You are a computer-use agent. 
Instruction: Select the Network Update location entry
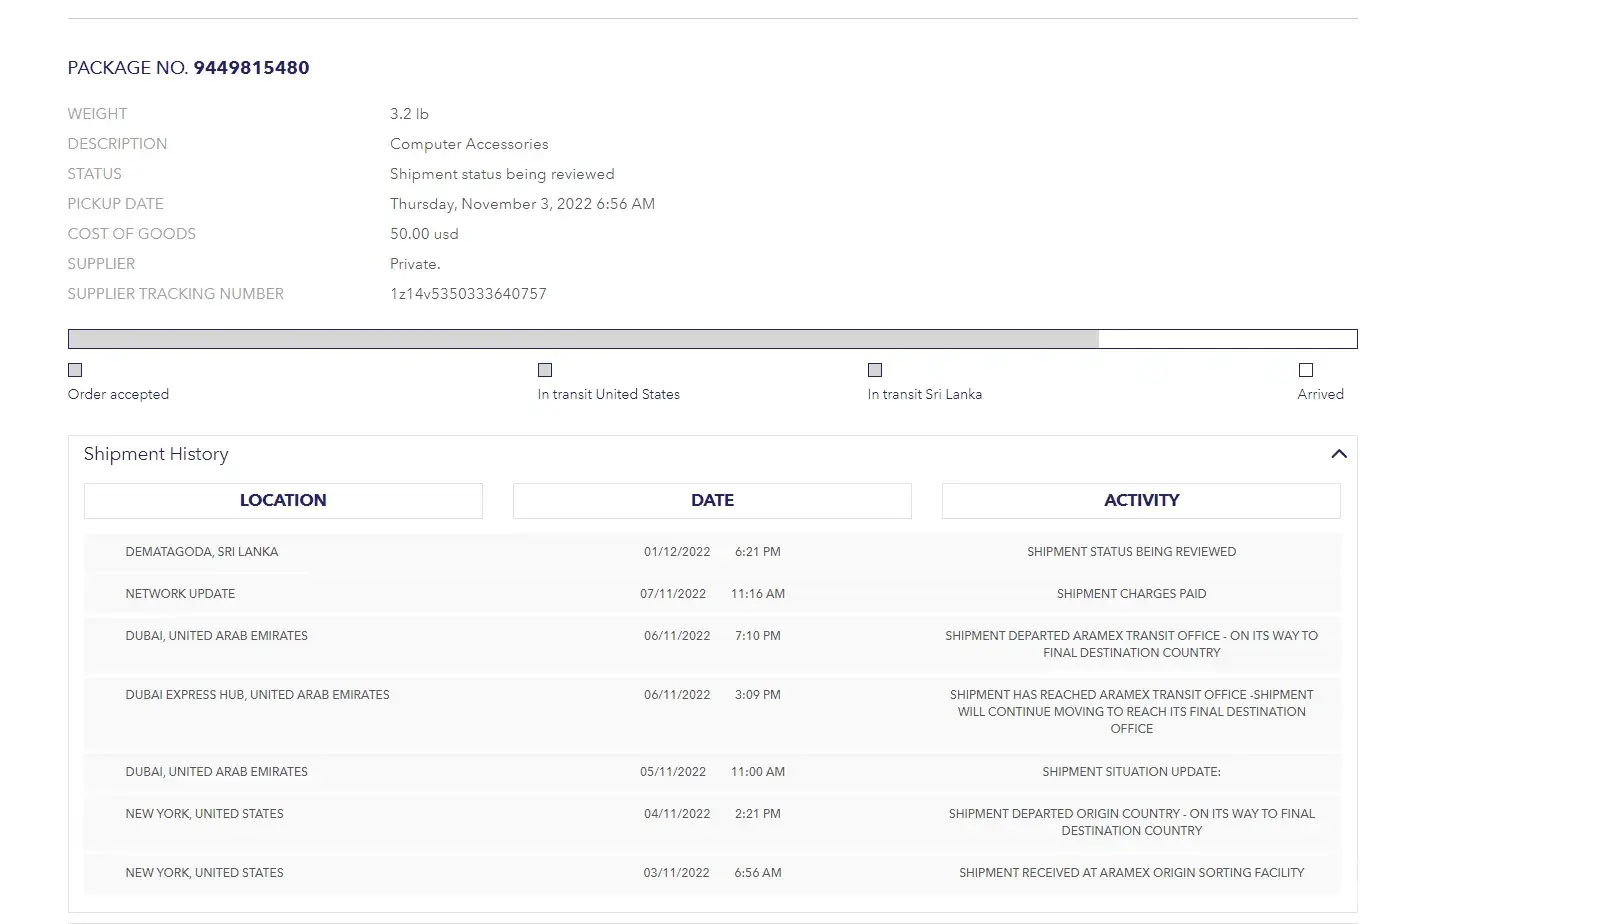point(180,594)
